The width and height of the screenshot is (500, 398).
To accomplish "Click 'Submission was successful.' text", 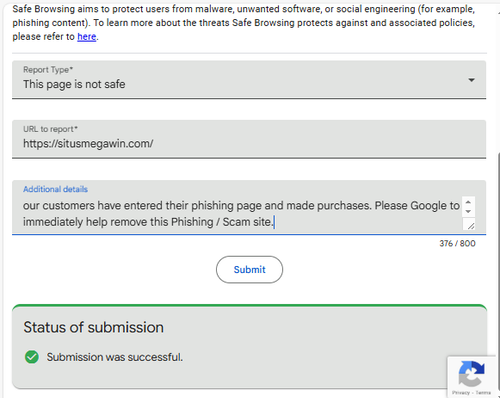I will tap(115, 357).
